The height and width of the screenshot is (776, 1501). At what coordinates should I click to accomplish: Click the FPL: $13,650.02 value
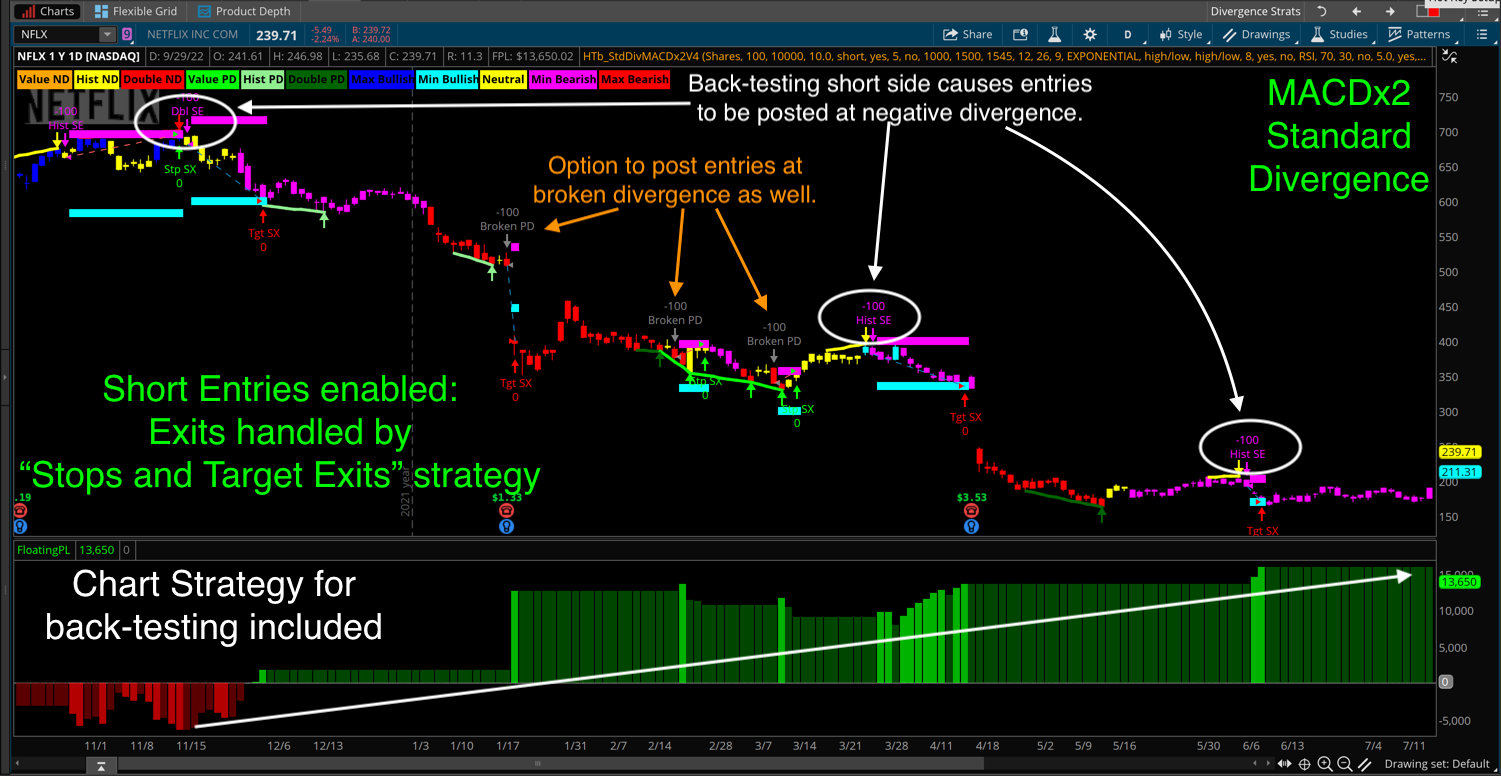click(x=534, y=56)
